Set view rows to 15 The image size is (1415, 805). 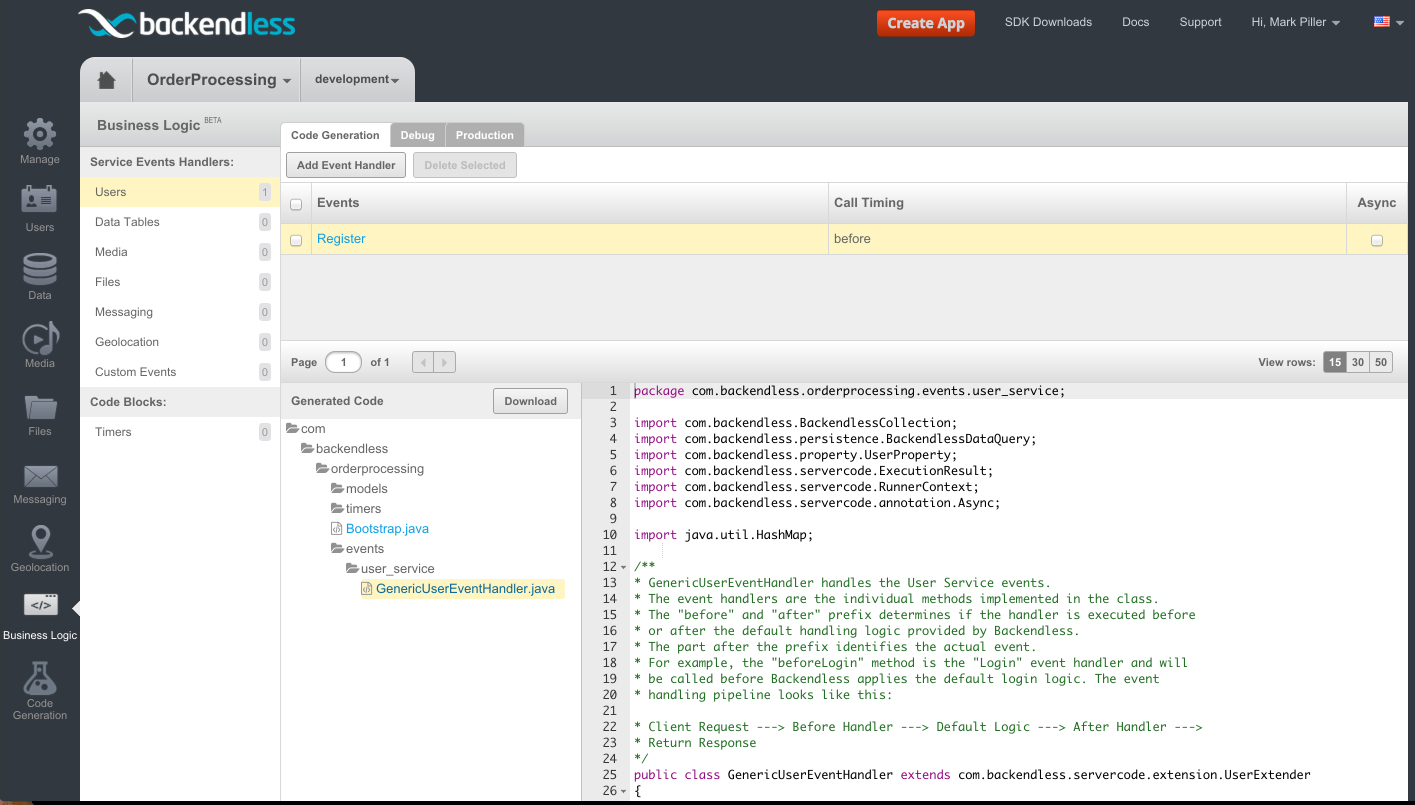point(1334,362)
